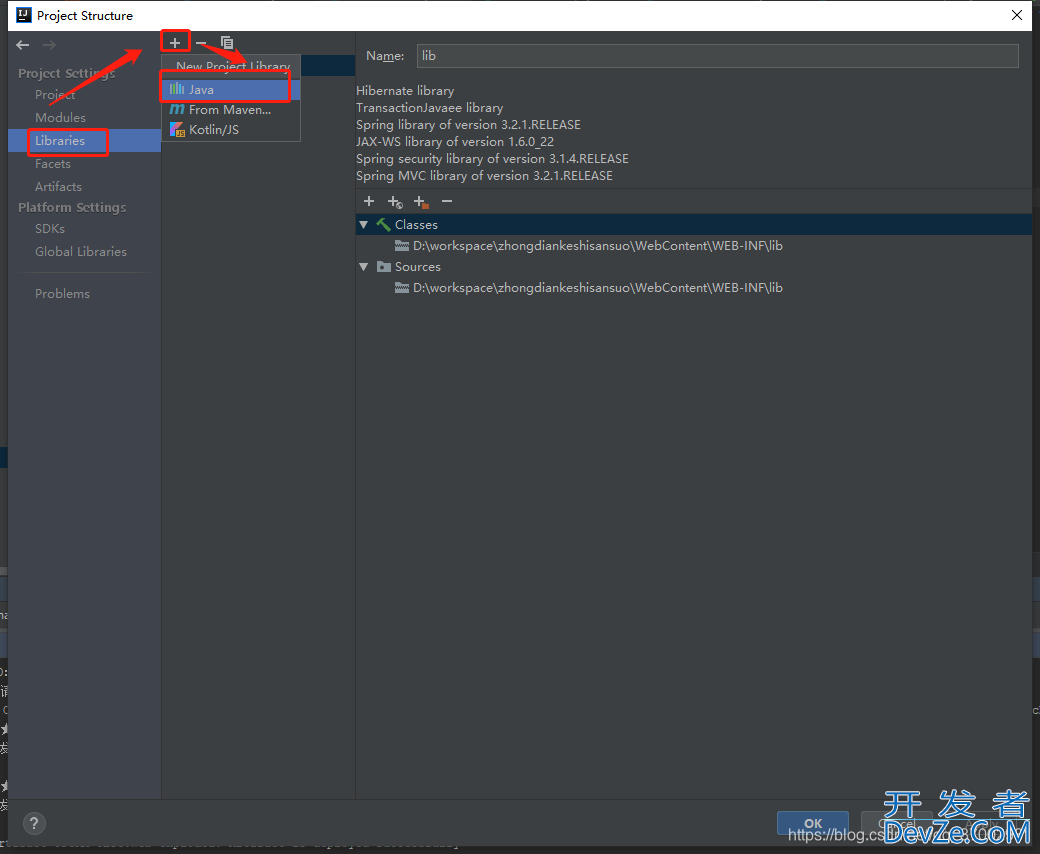Click the help question mark icon
Viewport: 1040px width, 854px height.
click(34, 823)
